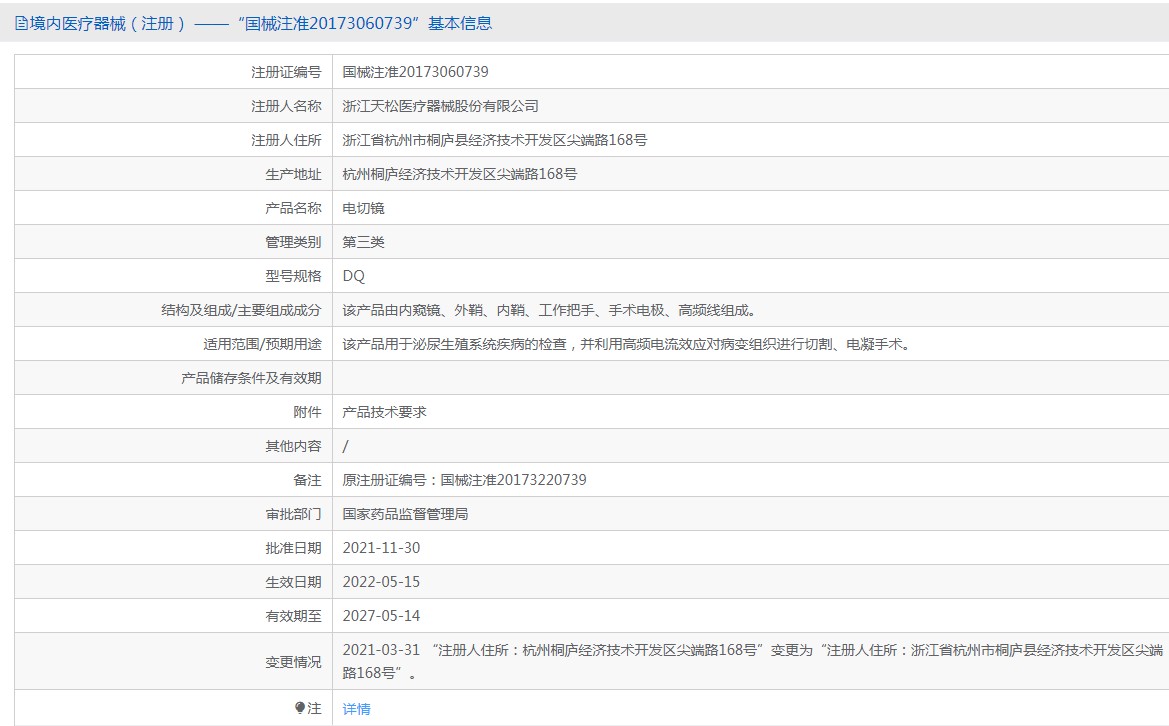Screen dimensions: 1169x726
Task: Click the 附件 label
Action: (x=307, y=412)
